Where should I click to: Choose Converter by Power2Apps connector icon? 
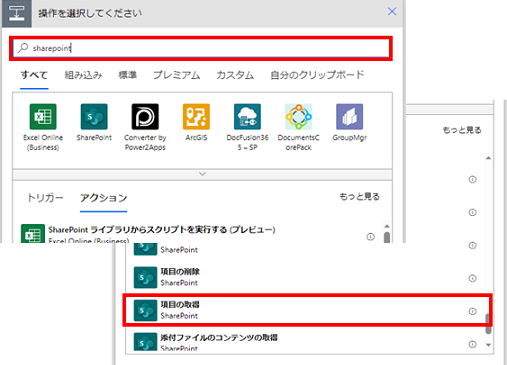point(145,117)
